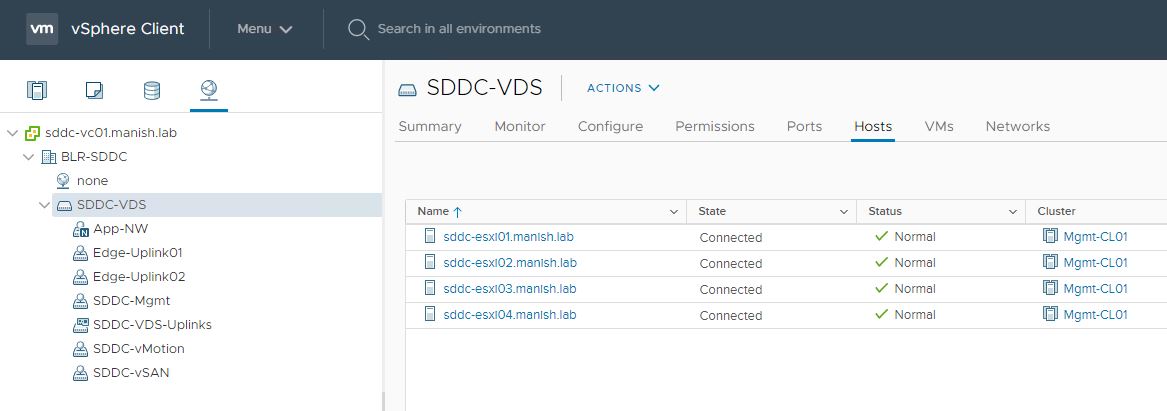
Task: Click cluster icon in the sddc-esxi04 row
Action: tap(1050, 314)
